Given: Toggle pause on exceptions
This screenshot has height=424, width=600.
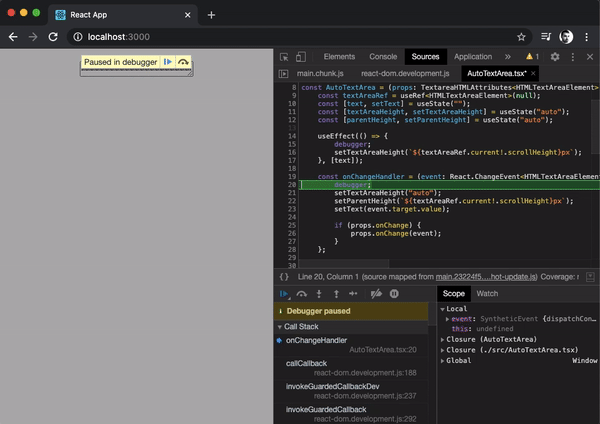Looking at the screenshot, I should click(394, 294).
